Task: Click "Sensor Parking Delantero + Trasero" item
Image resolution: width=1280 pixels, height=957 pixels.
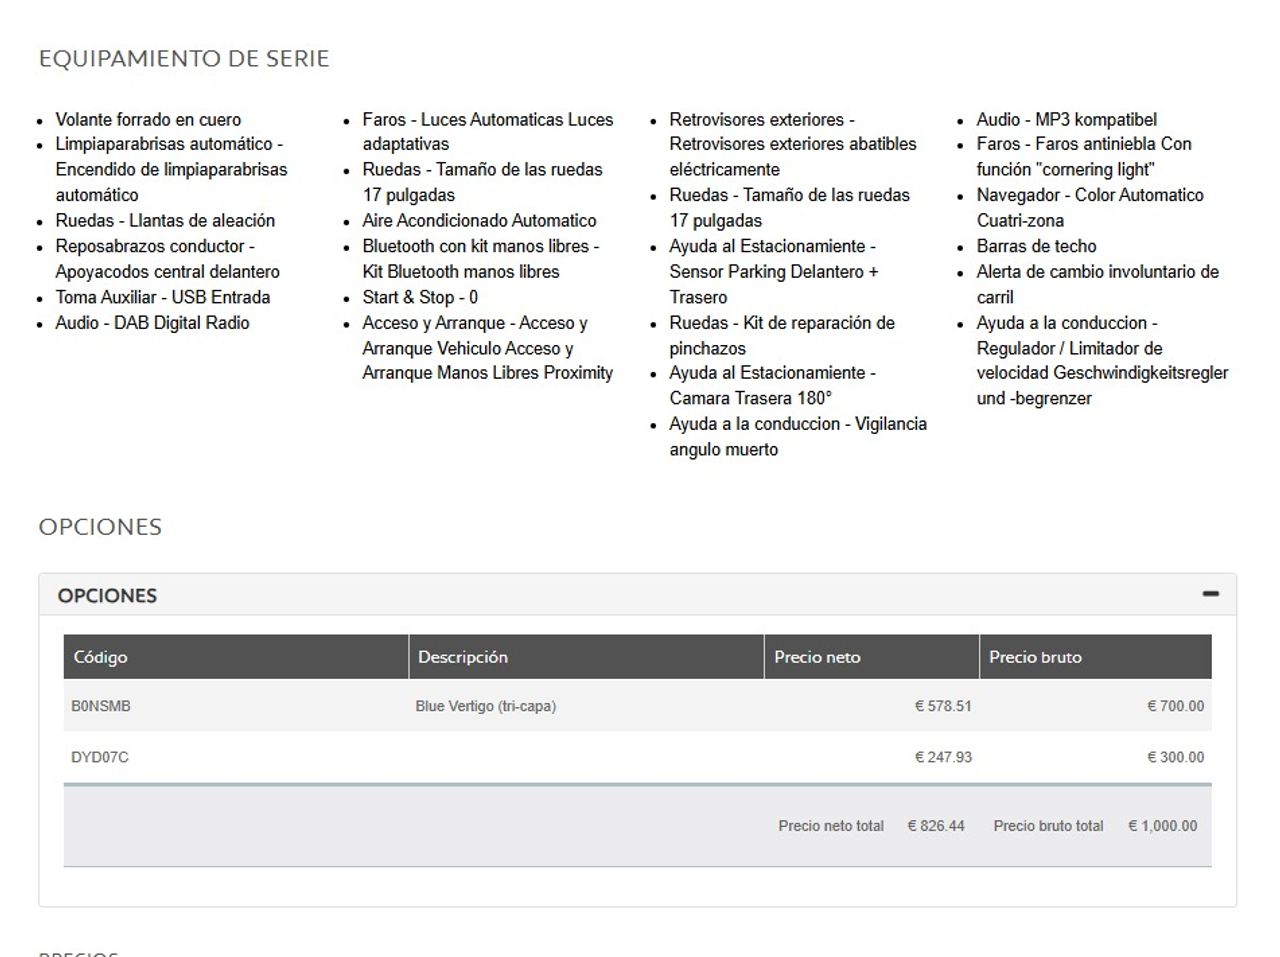Action: [774, 271]
